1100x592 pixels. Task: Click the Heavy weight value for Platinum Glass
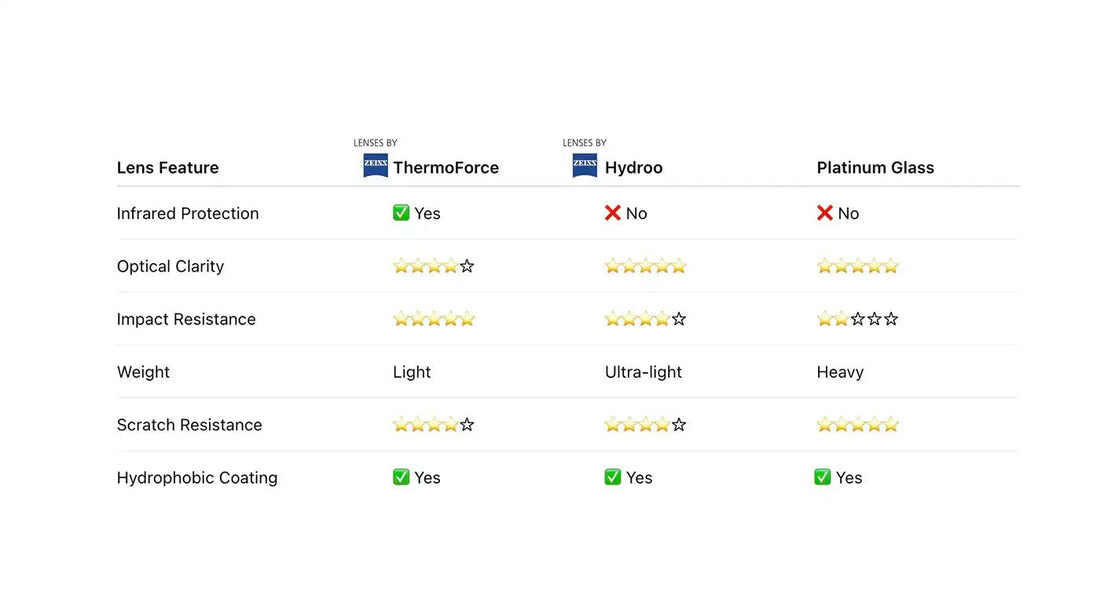point(840,372)
